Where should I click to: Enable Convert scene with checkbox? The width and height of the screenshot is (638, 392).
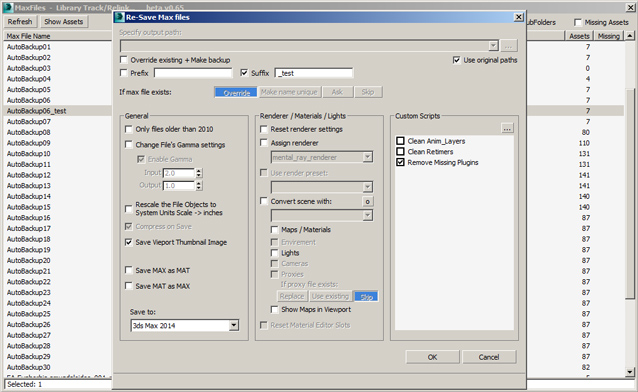coord(264,201)
